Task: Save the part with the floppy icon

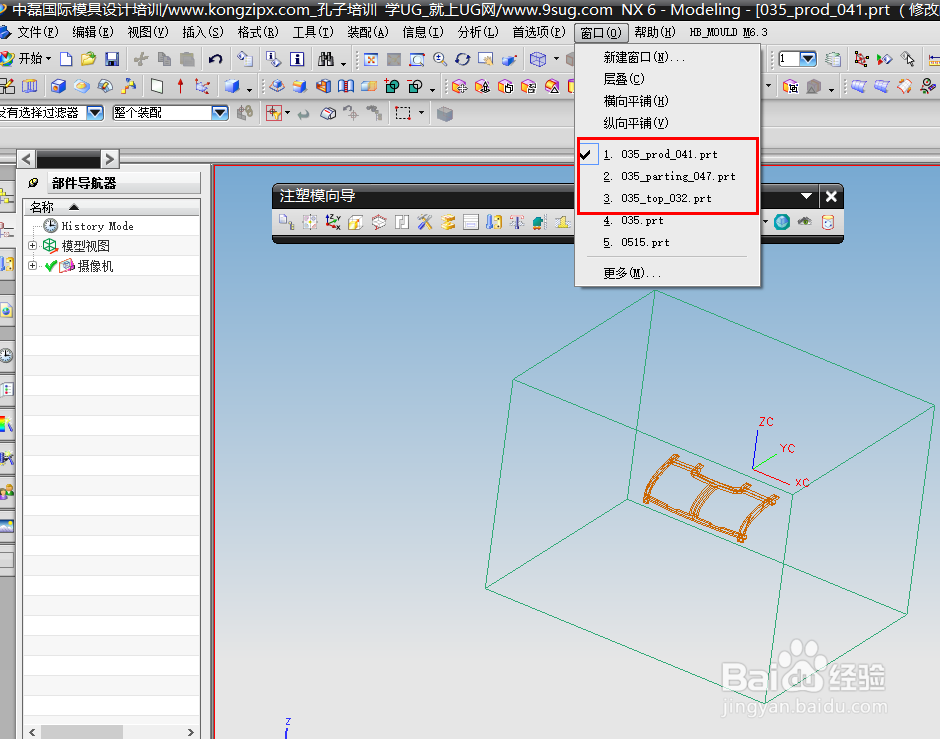Action: (112, 59)
